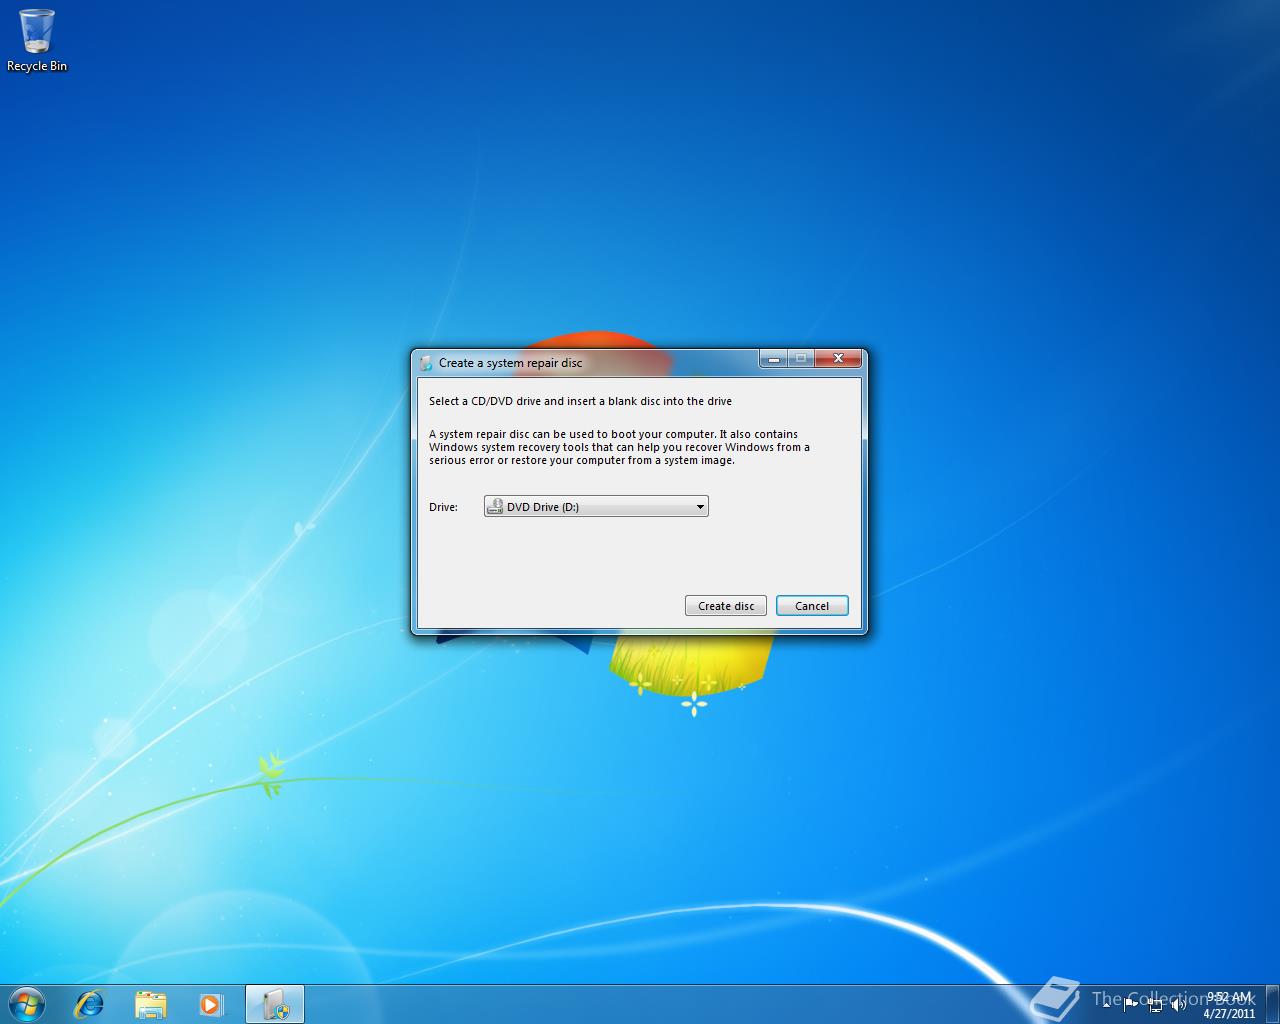Launch Windows Media Player from the taskbar
1280x1024 pixels.
[x=211, y=1003]
